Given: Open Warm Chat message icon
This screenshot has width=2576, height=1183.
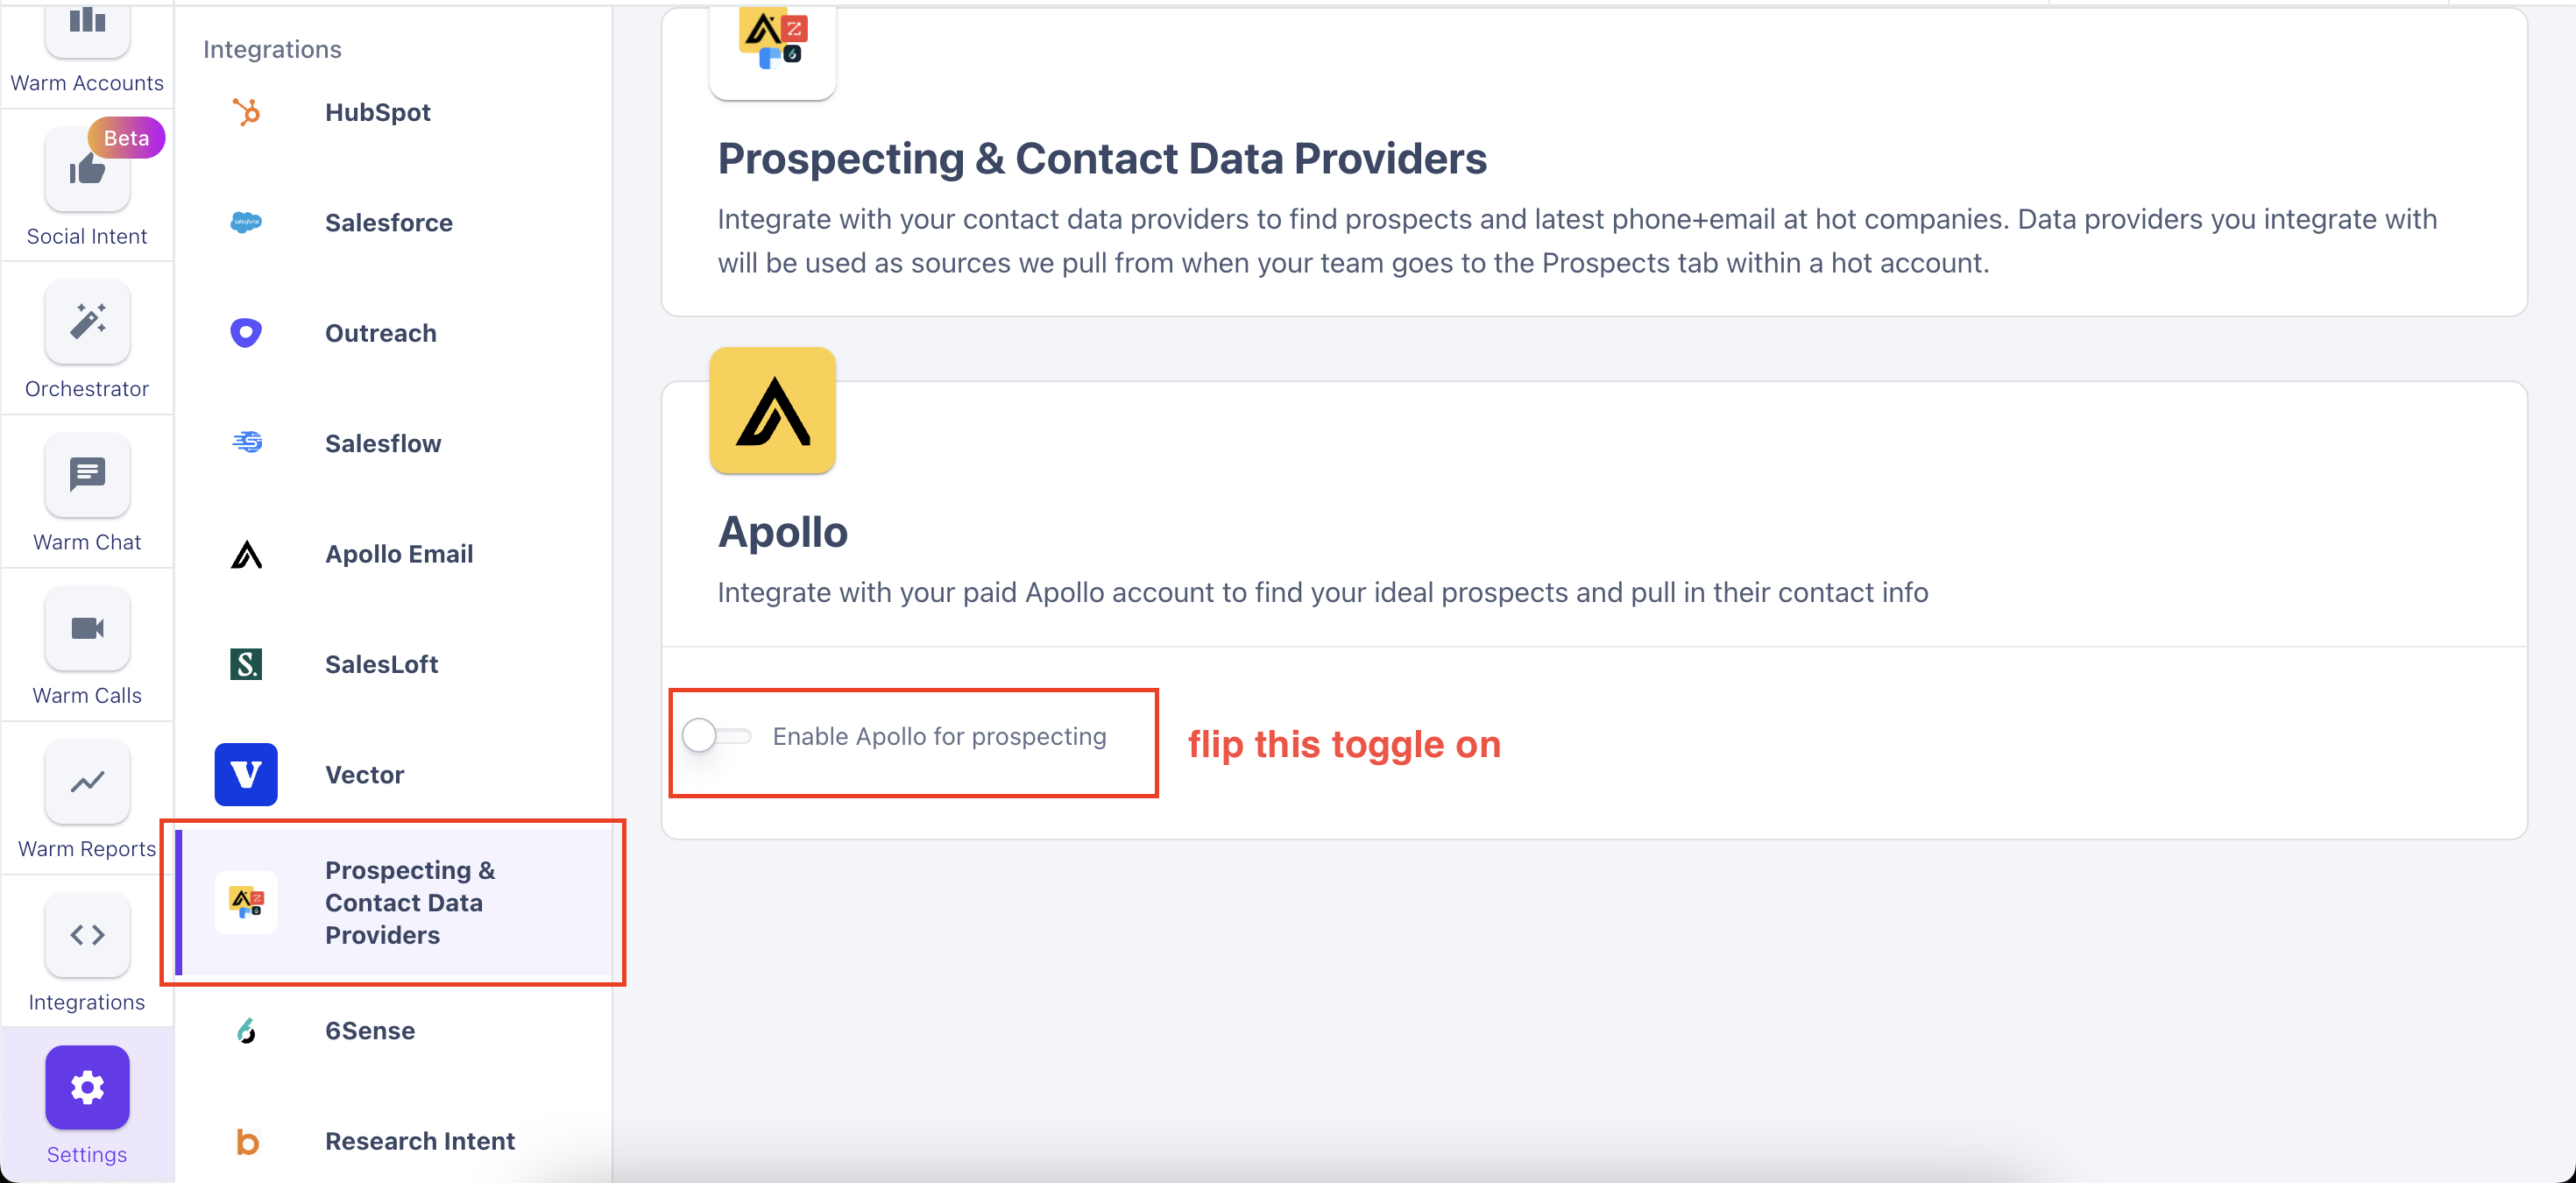Looking at the screenshot, I should (x=87, y=474).
